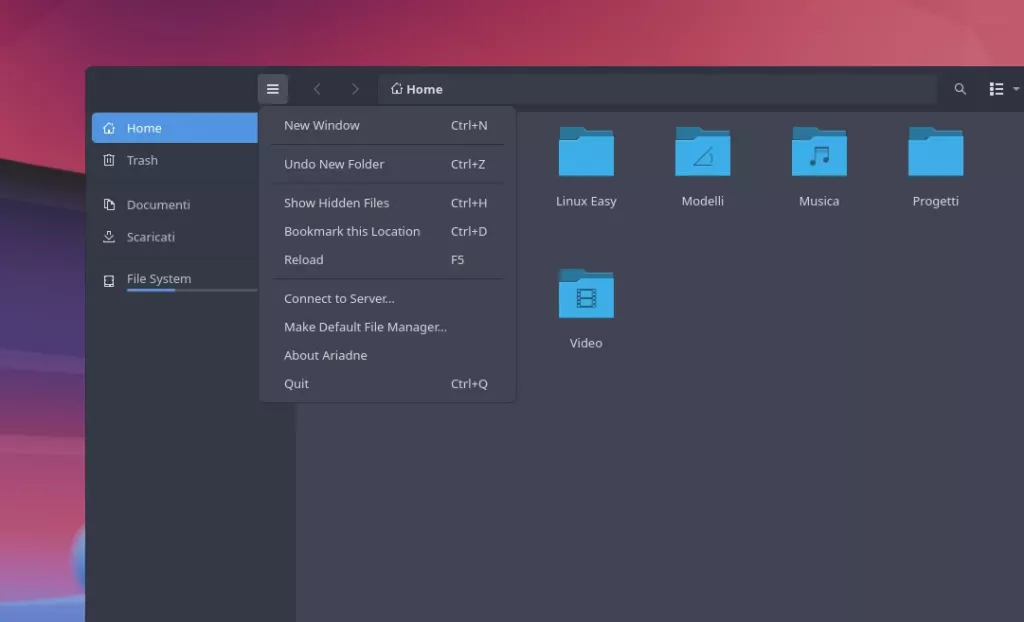The image size is (1024, 622).
Task: Select Bookmark this Location
Action: (387, 231)
